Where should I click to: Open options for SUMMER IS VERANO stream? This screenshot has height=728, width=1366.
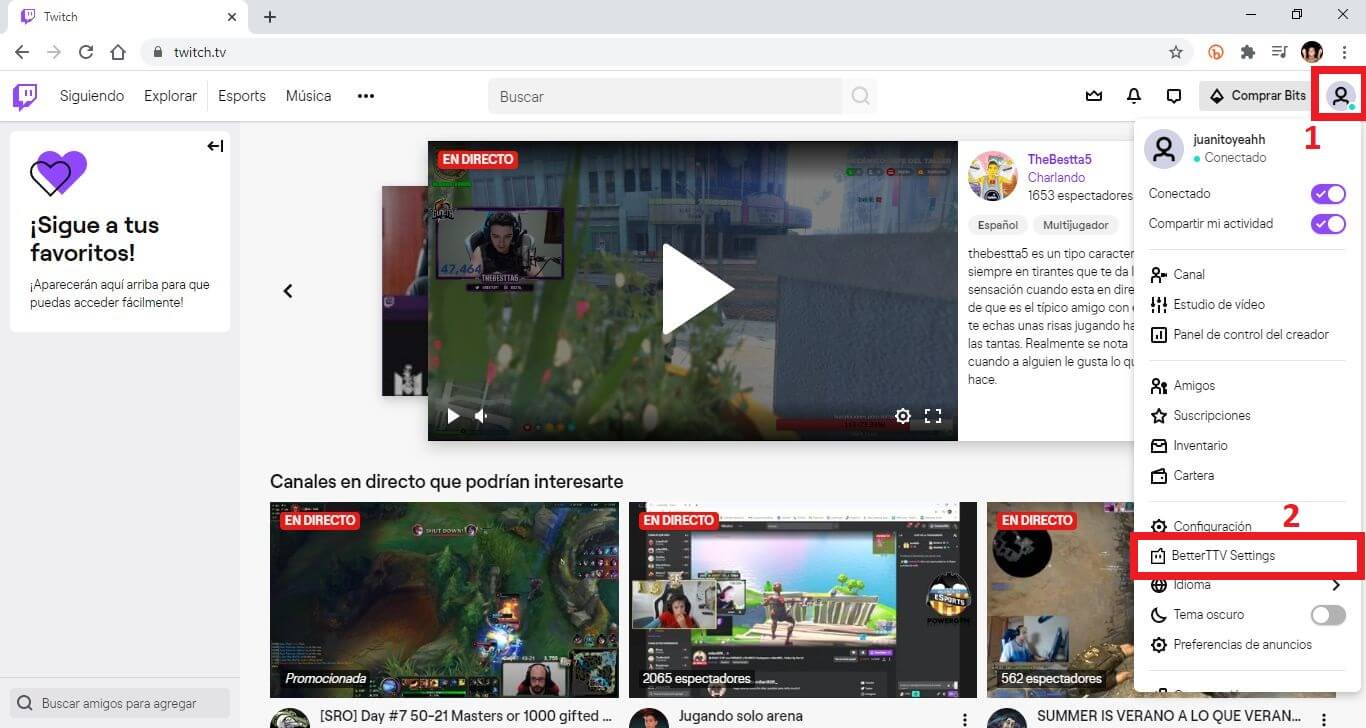tap(1323, 720)
